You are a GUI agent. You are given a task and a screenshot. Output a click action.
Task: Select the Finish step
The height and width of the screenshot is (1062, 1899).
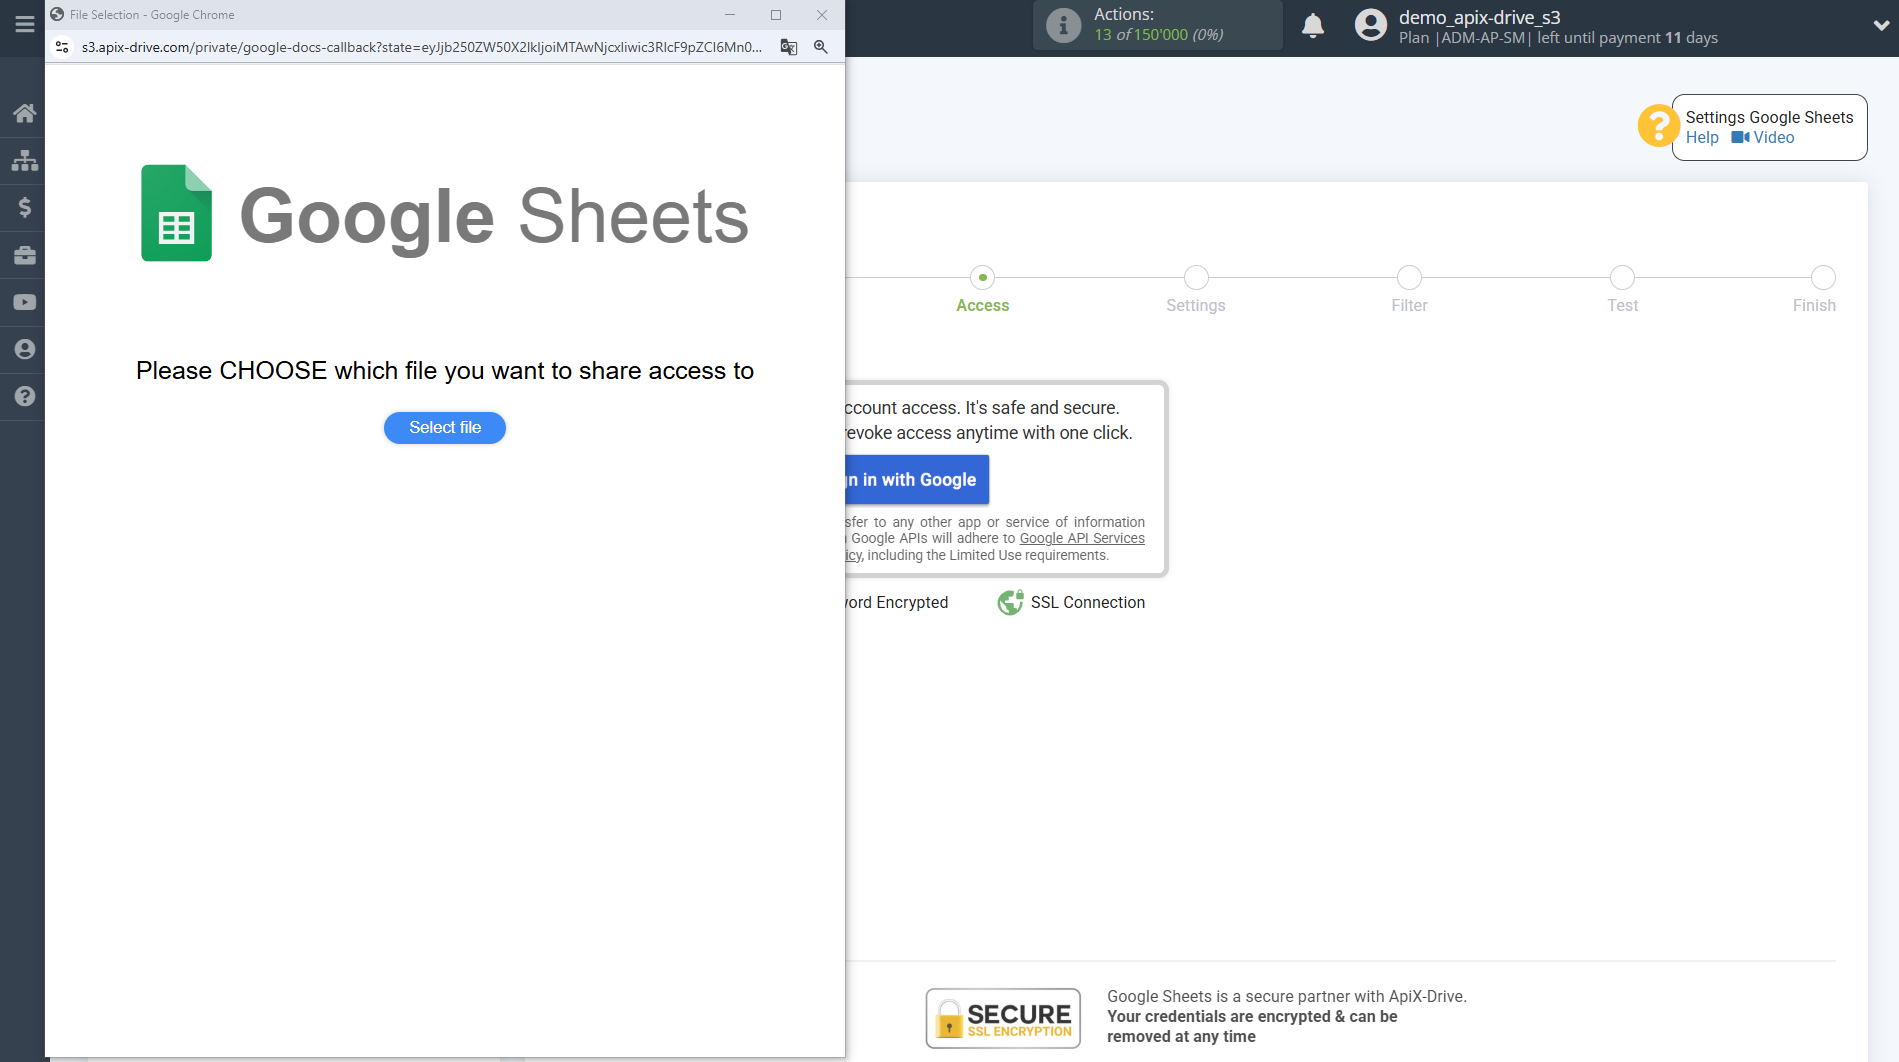click(x=1815, y=289)
